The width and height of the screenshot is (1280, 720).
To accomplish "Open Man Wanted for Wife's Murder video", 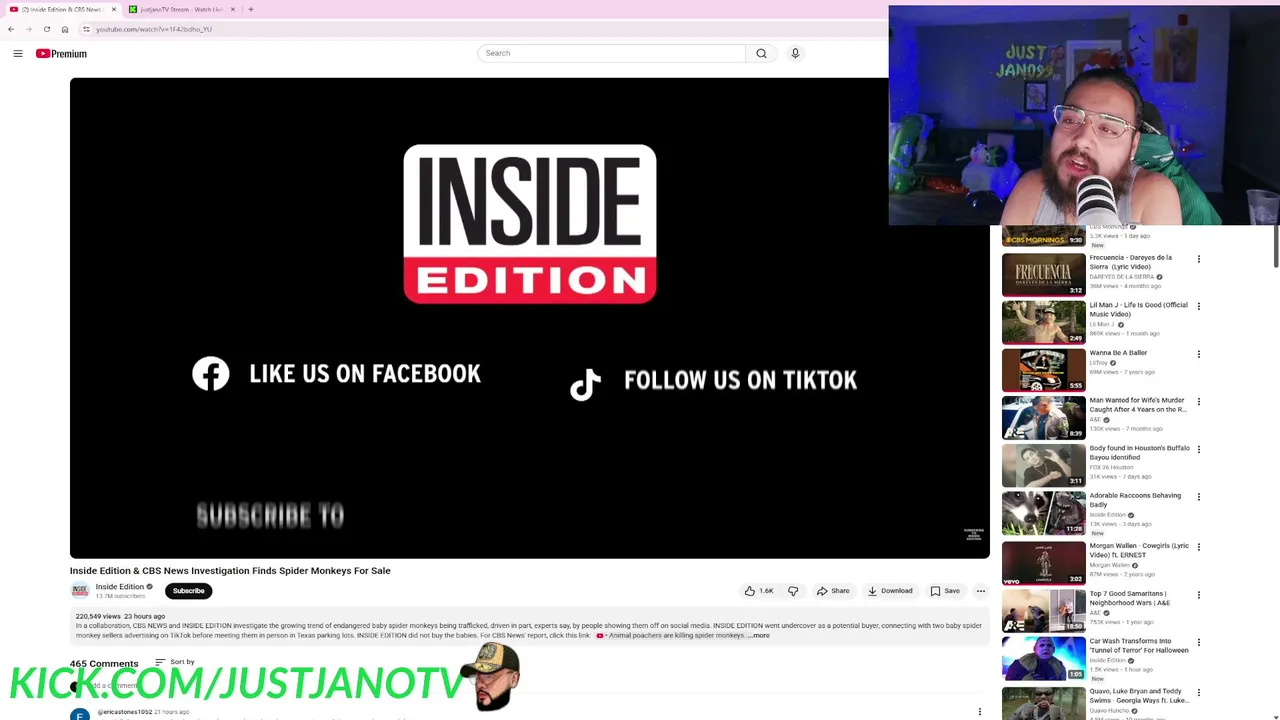I will (1138, 405).
